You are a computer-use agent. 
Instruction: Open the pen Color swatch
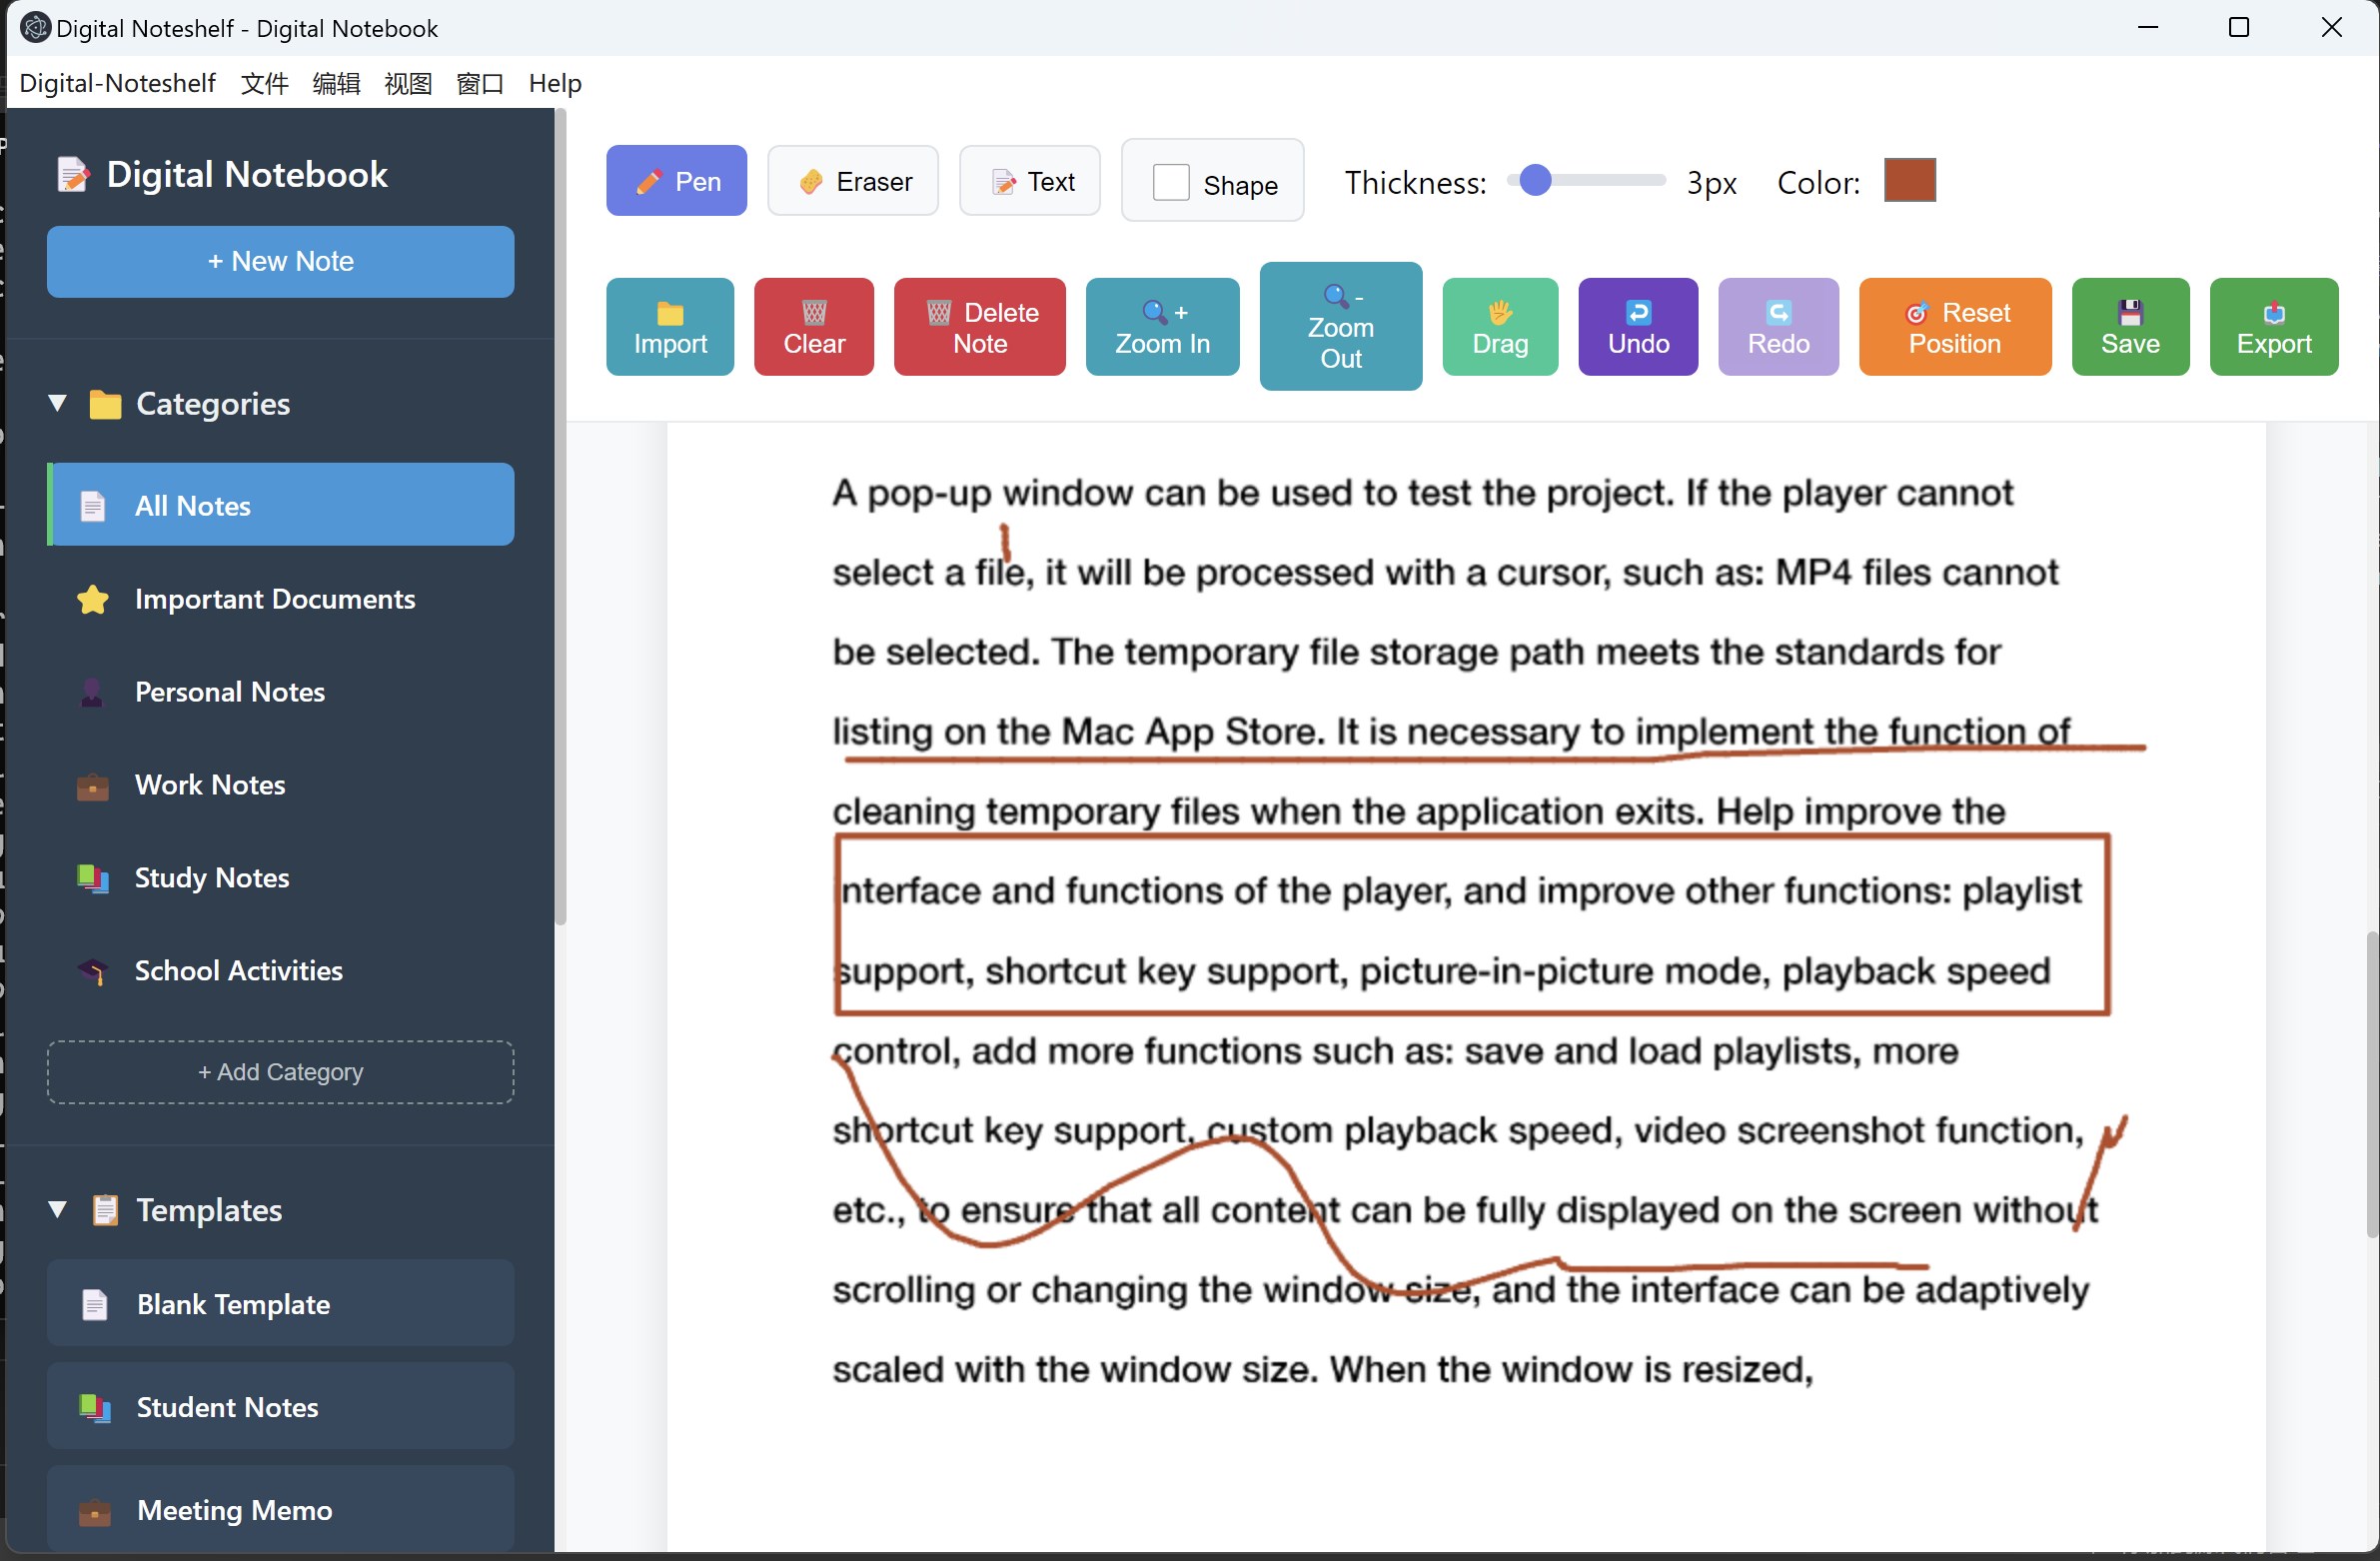pos(1911,181)
